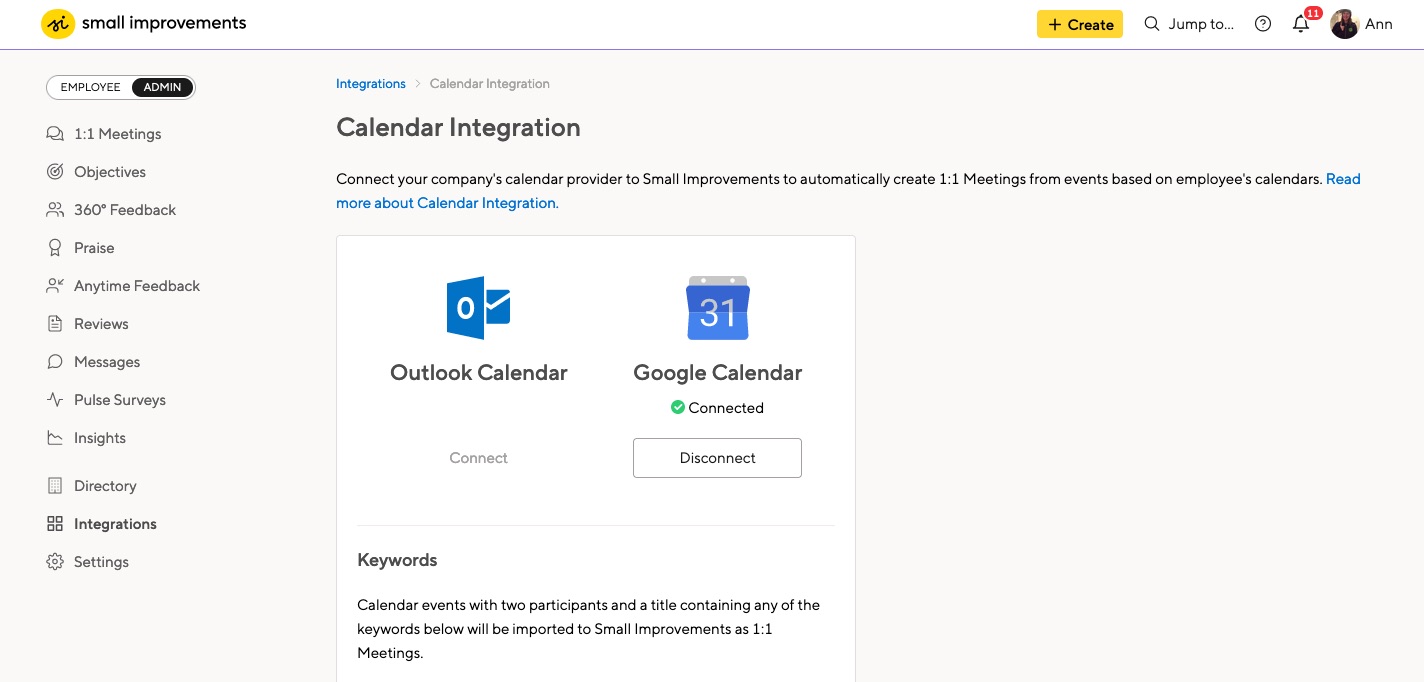Click the Outlook Calendar logo

click(478, 307)
